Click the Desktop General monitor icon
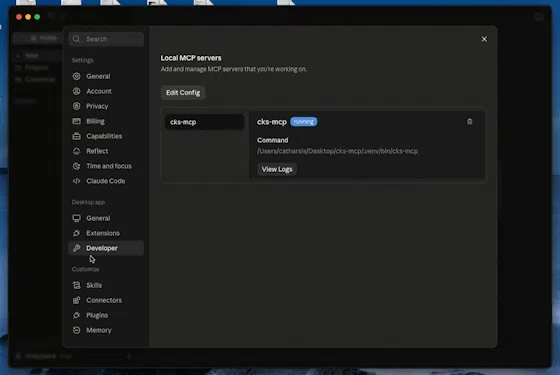The height and width of the screenshot is (375, 560). click(x=76, y=218)
